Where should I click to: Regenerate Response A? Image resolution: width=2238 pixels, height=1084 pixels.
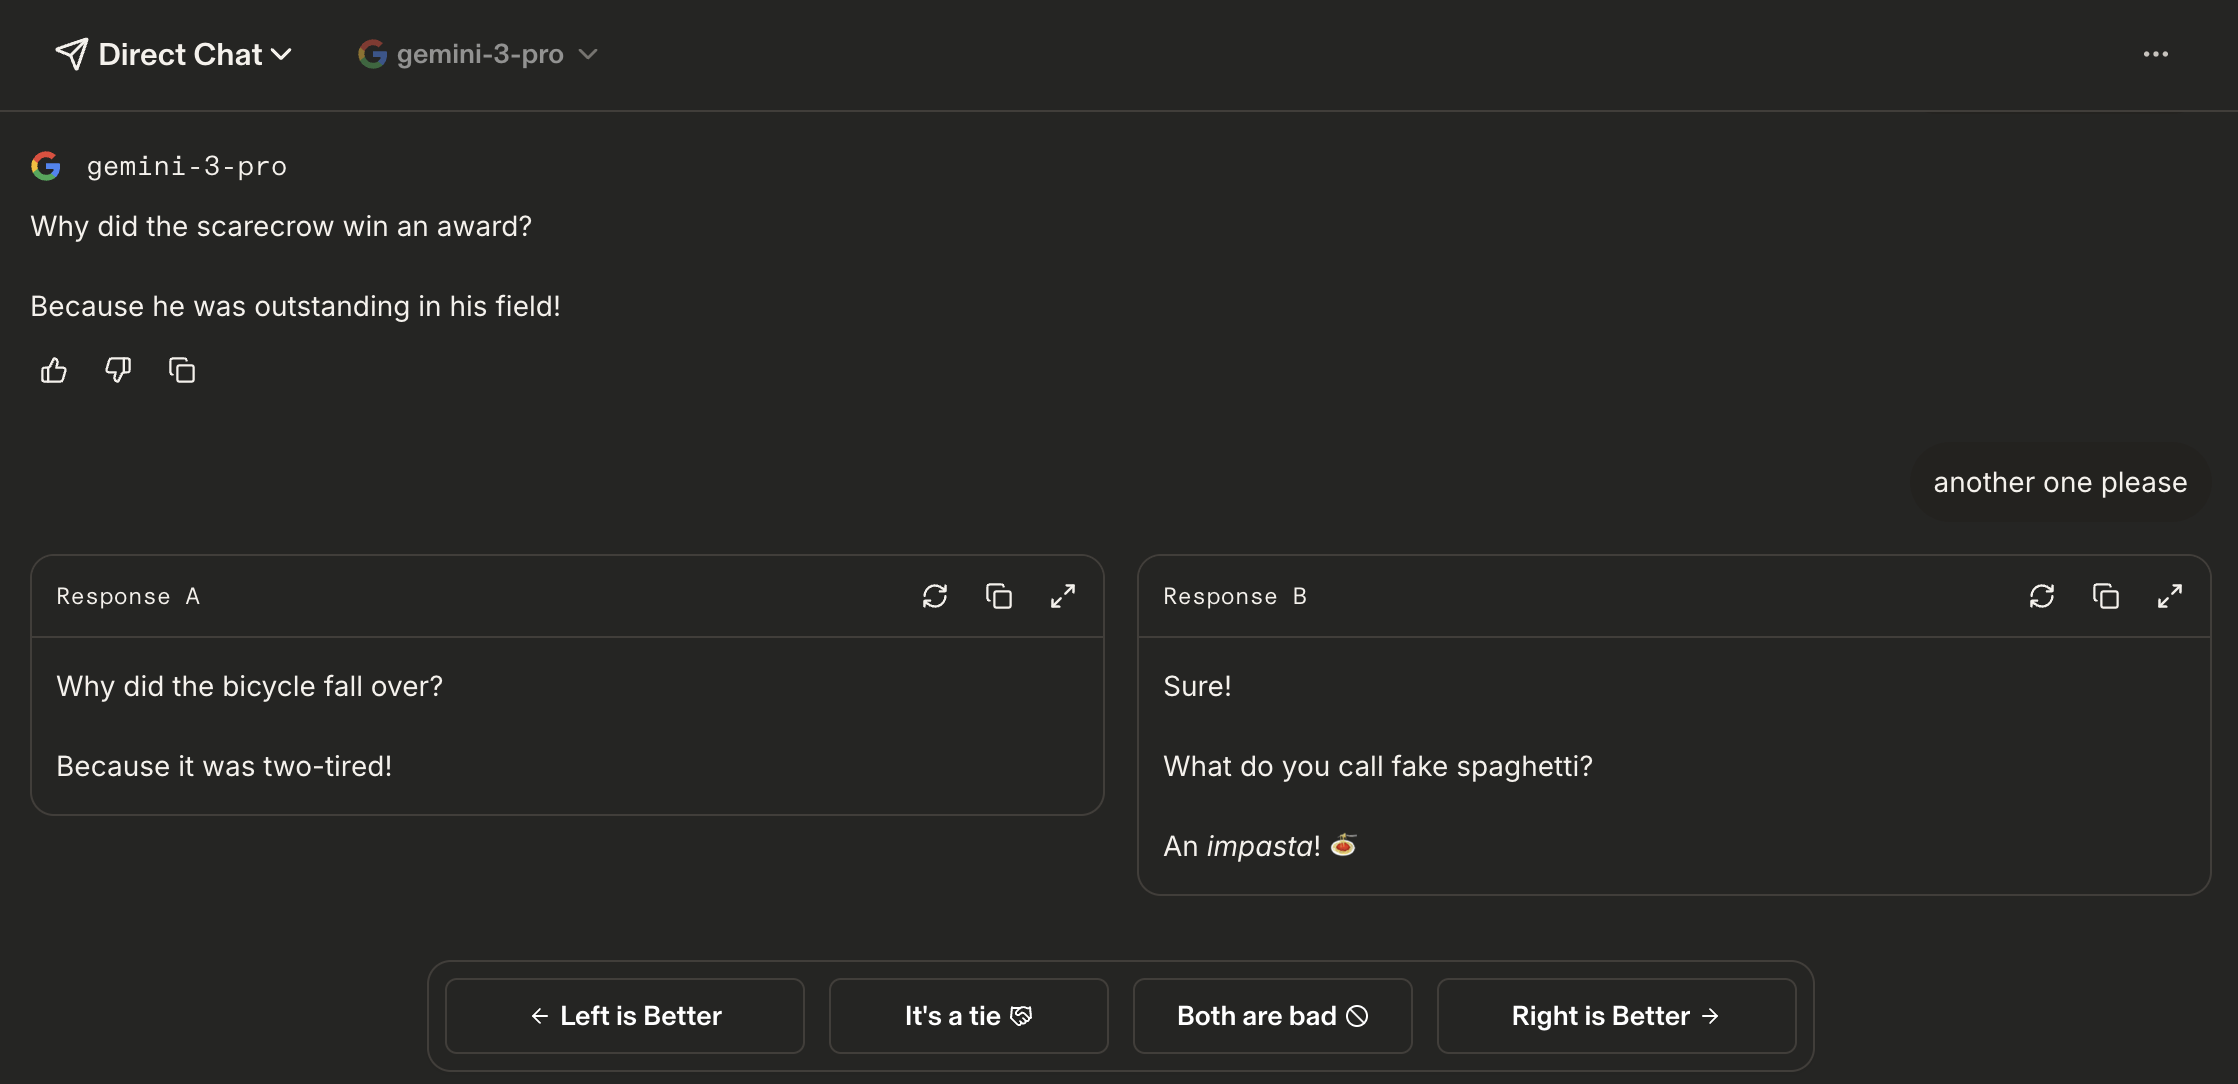[935, 597]
